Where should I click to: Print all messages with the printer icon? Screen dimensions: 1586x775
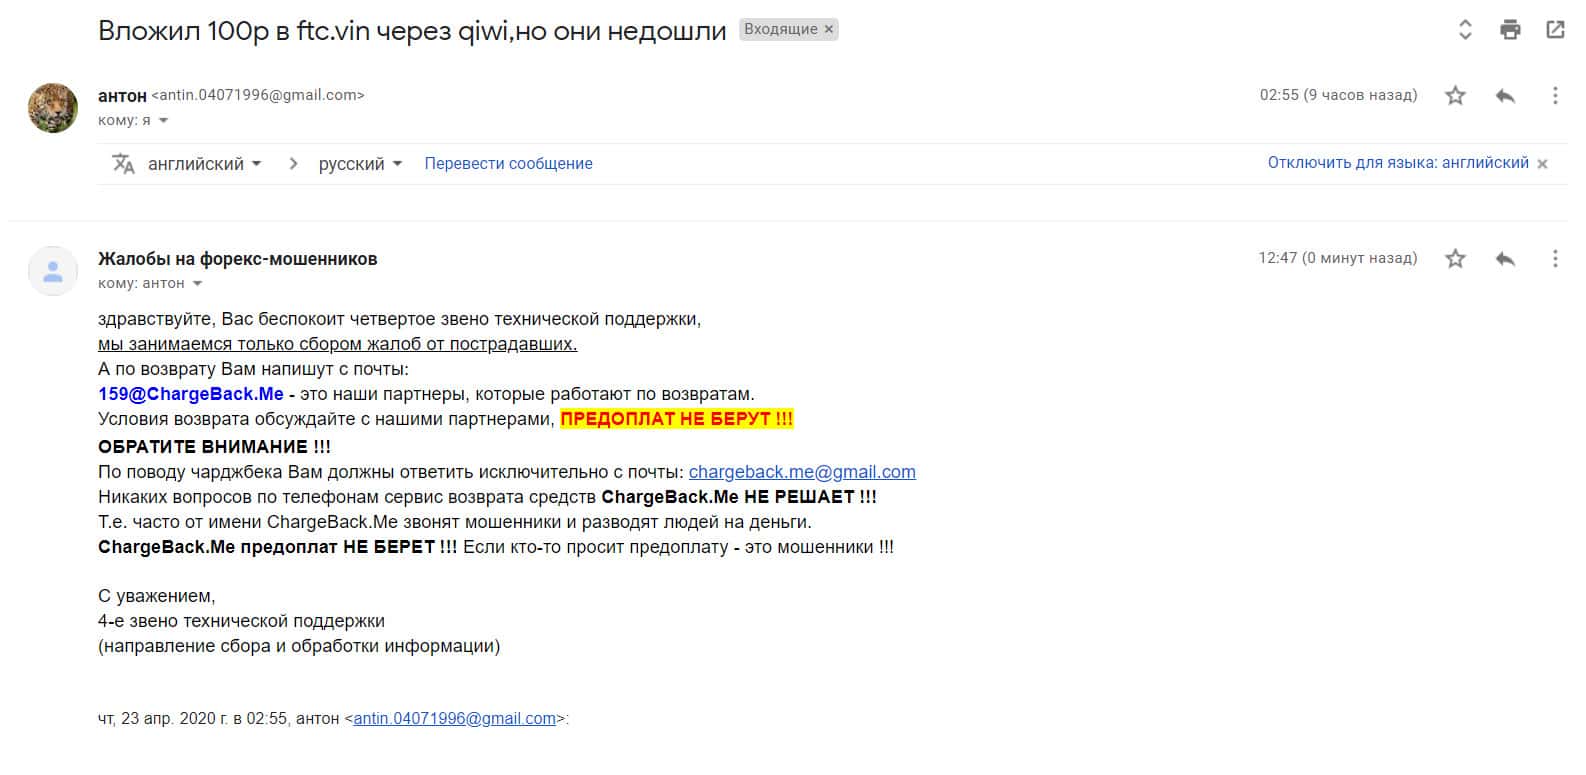[x=1510, y=30]
